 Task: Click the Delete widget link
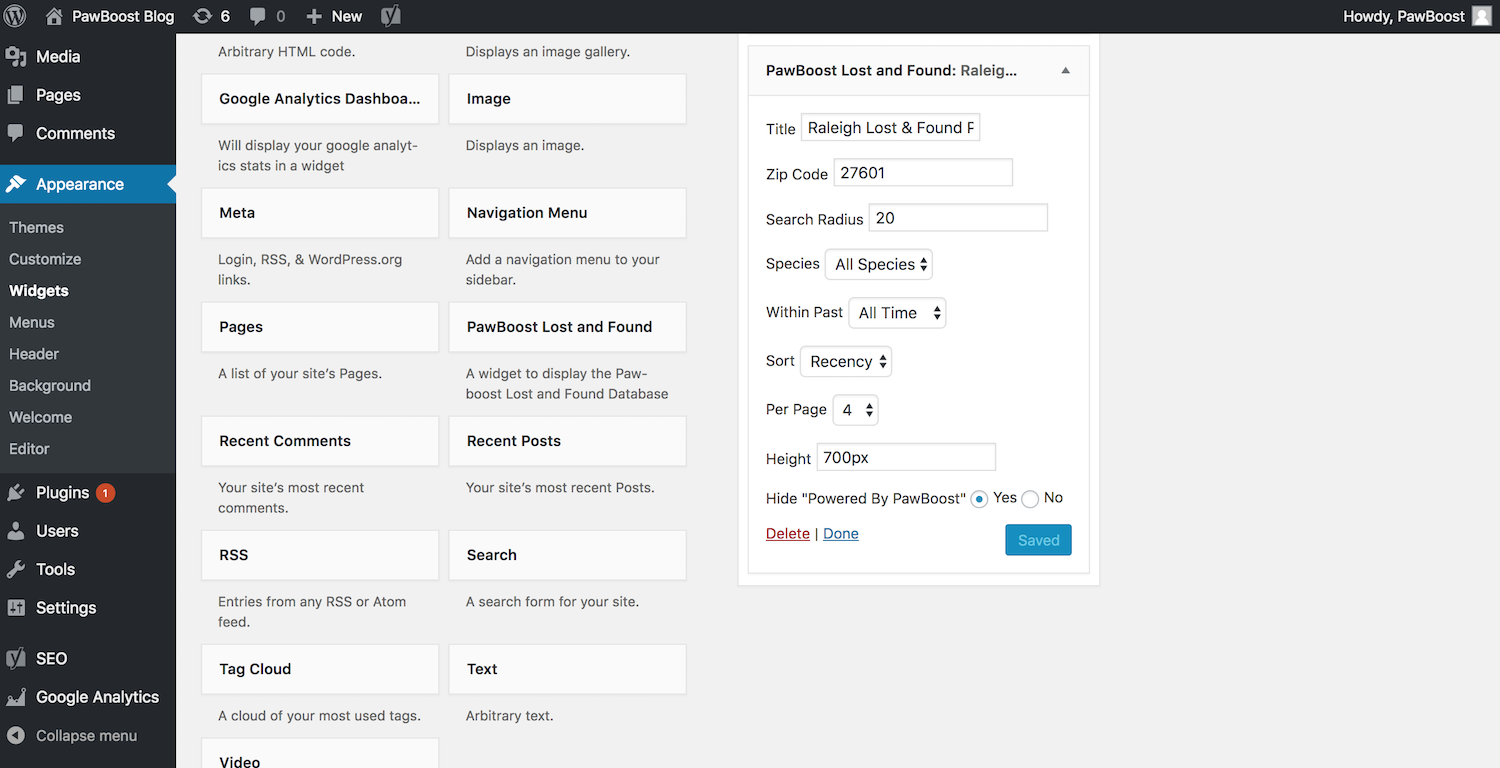coord(788,533)
